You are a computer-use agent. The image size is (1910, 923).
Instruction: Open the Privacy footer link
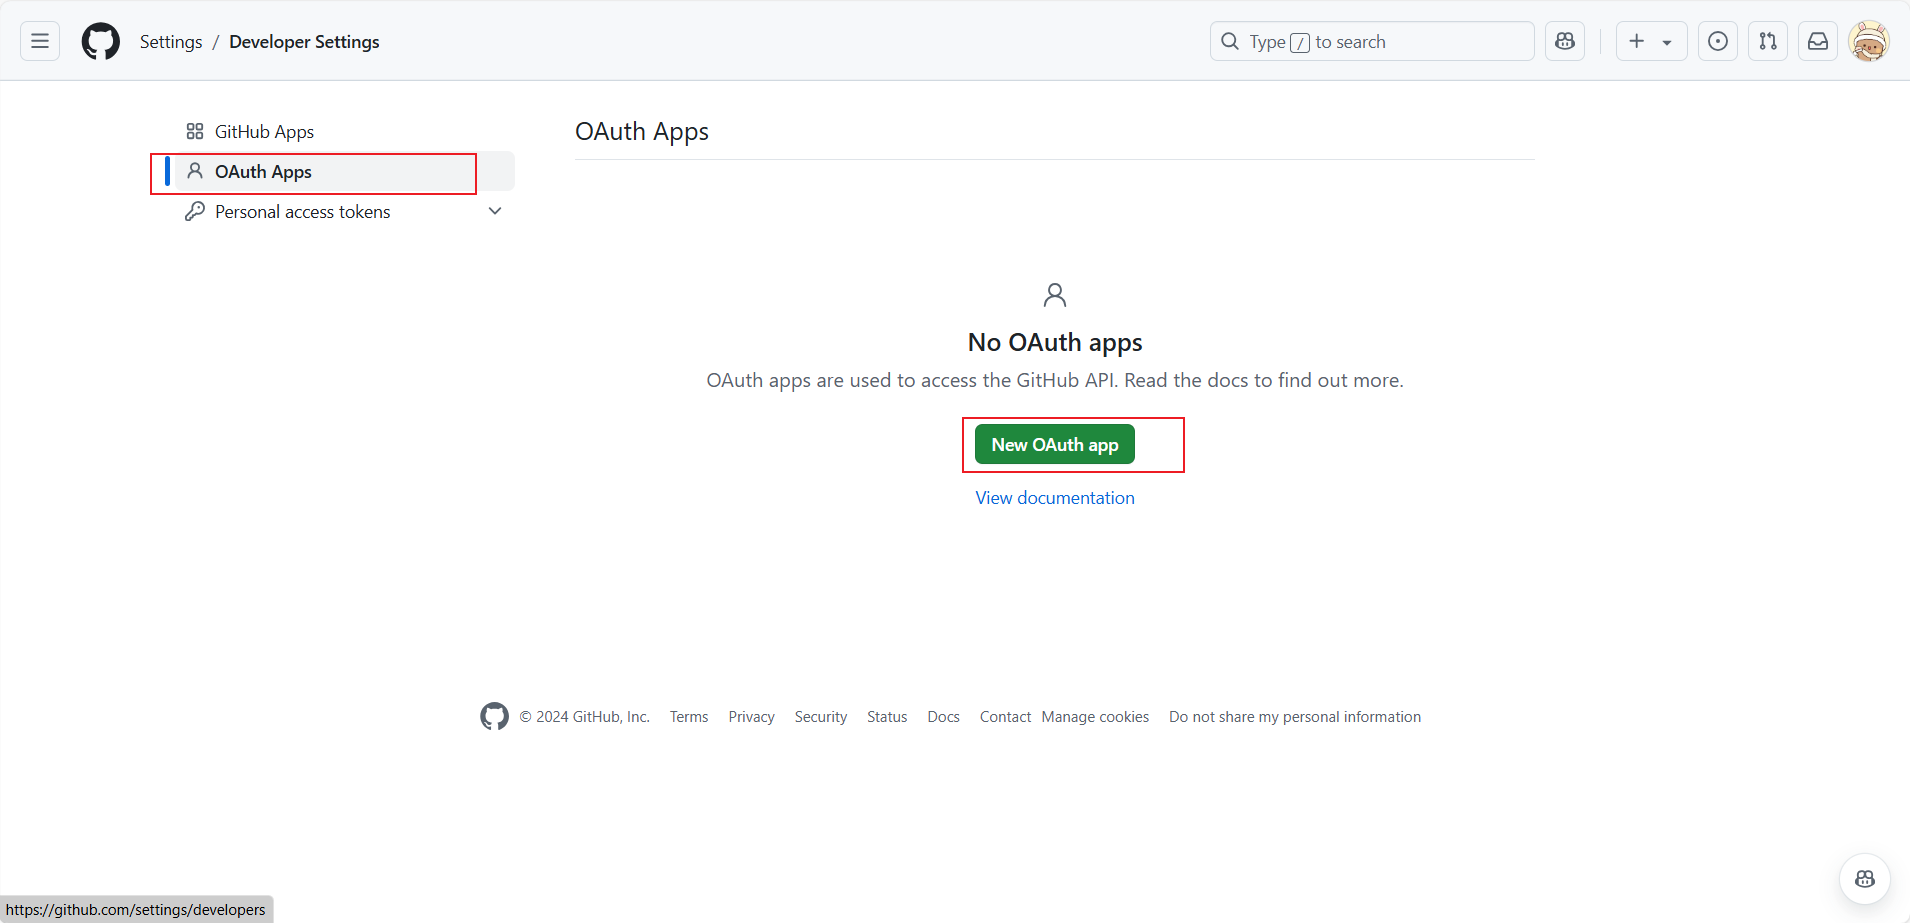[x=752, y=717]
